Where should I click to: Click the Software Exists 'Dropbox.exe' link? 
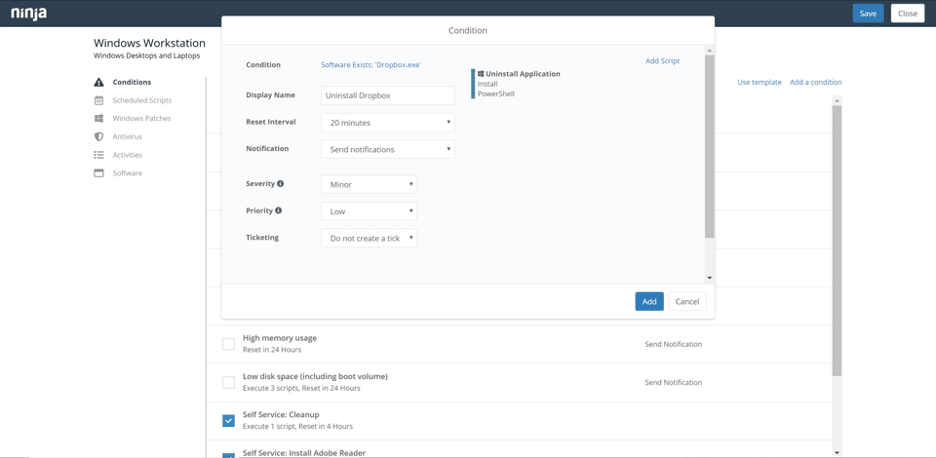370,65
